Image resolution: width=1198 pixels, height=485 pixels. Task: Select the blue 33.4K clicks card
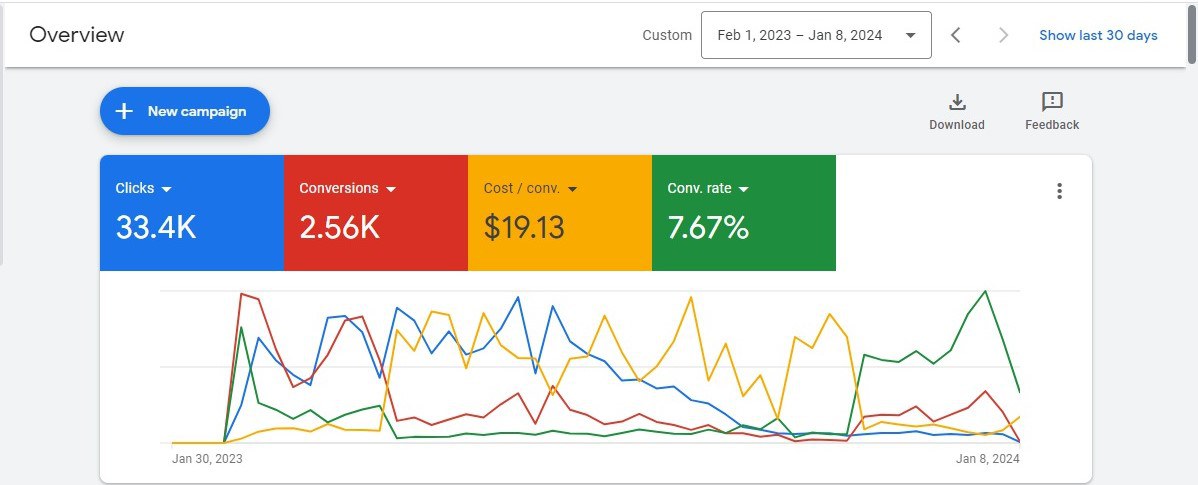click(x=192, y=213)
